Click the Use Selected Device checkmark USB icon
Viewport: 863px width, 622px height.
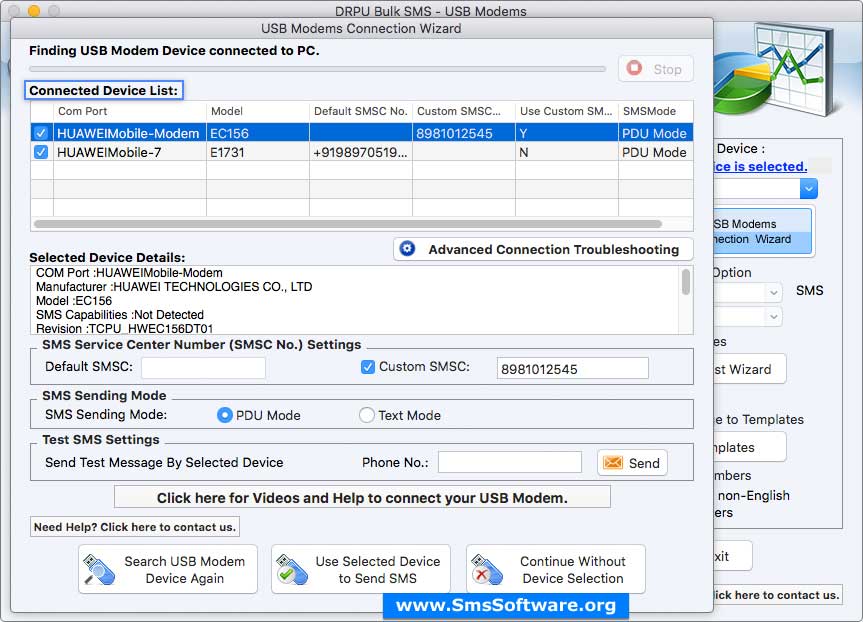292,570
